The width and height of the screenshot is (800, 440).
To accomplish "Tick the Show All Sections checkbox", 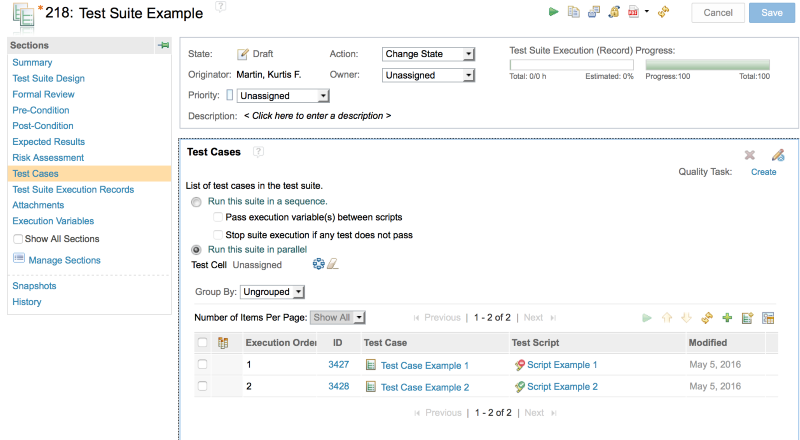I will (18, 239).
